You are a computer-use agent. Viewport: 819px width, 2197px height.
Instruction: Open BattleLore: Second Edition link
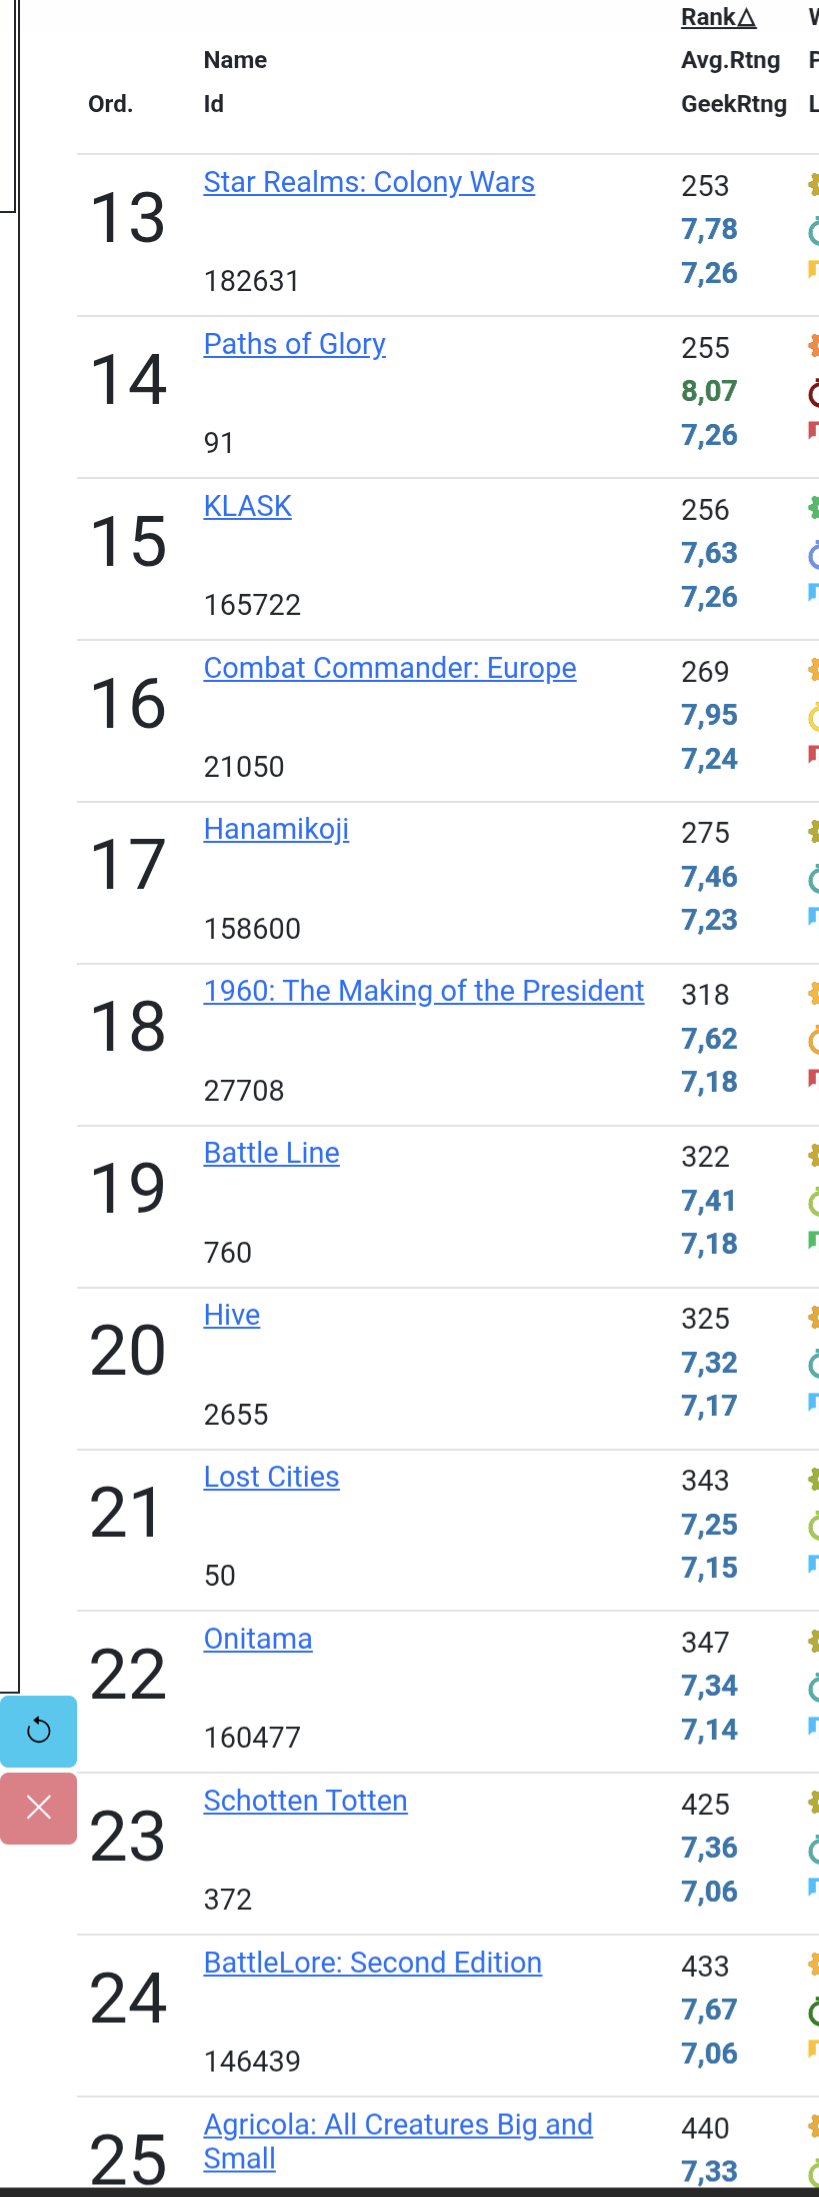(x=372, y=1963)
